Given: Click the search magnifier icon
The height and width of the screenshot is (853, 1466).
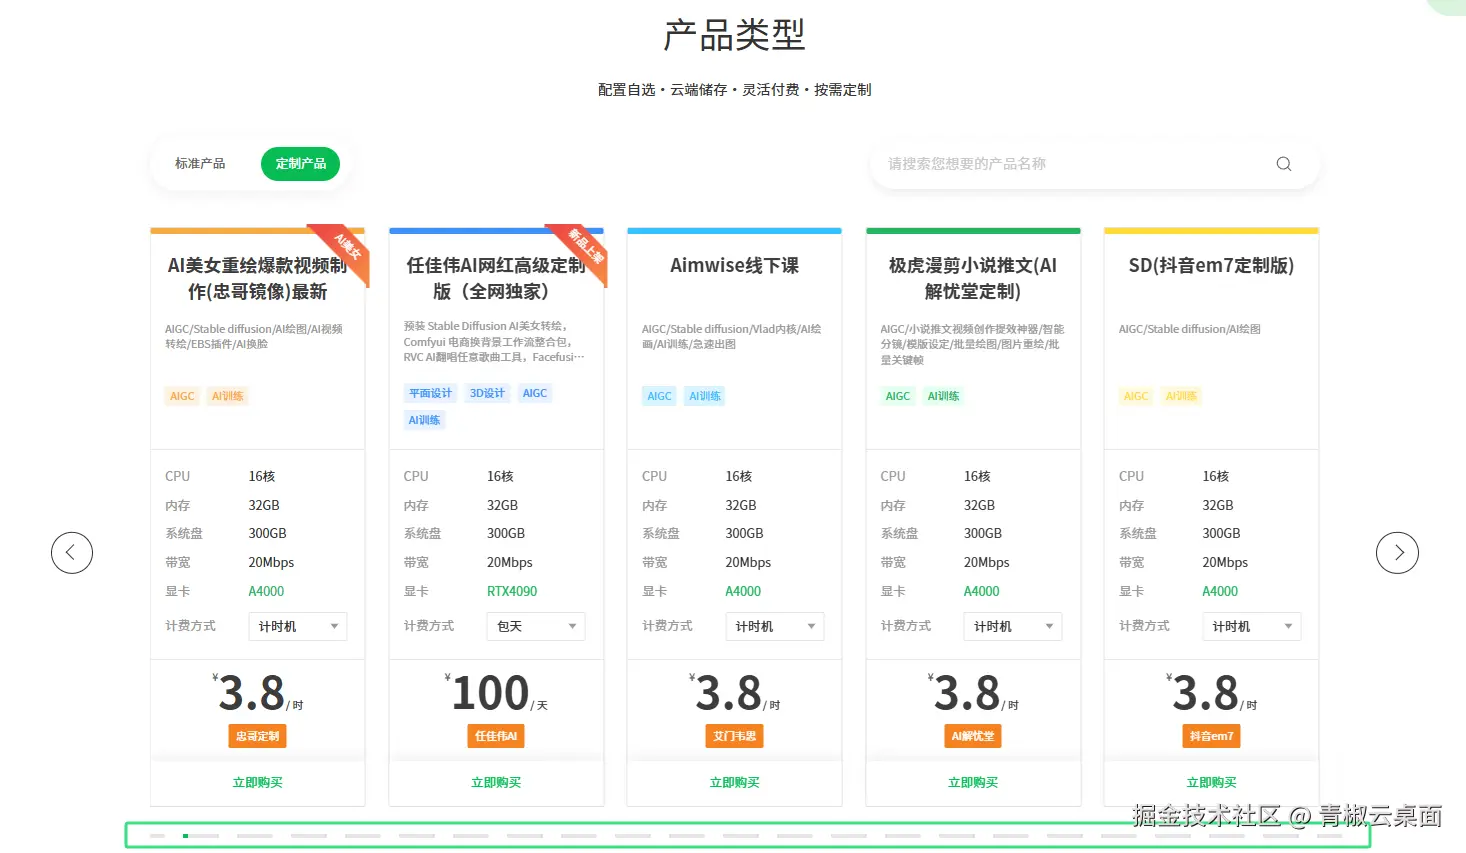Looking at the screenshot, I should click(1284, 164).
